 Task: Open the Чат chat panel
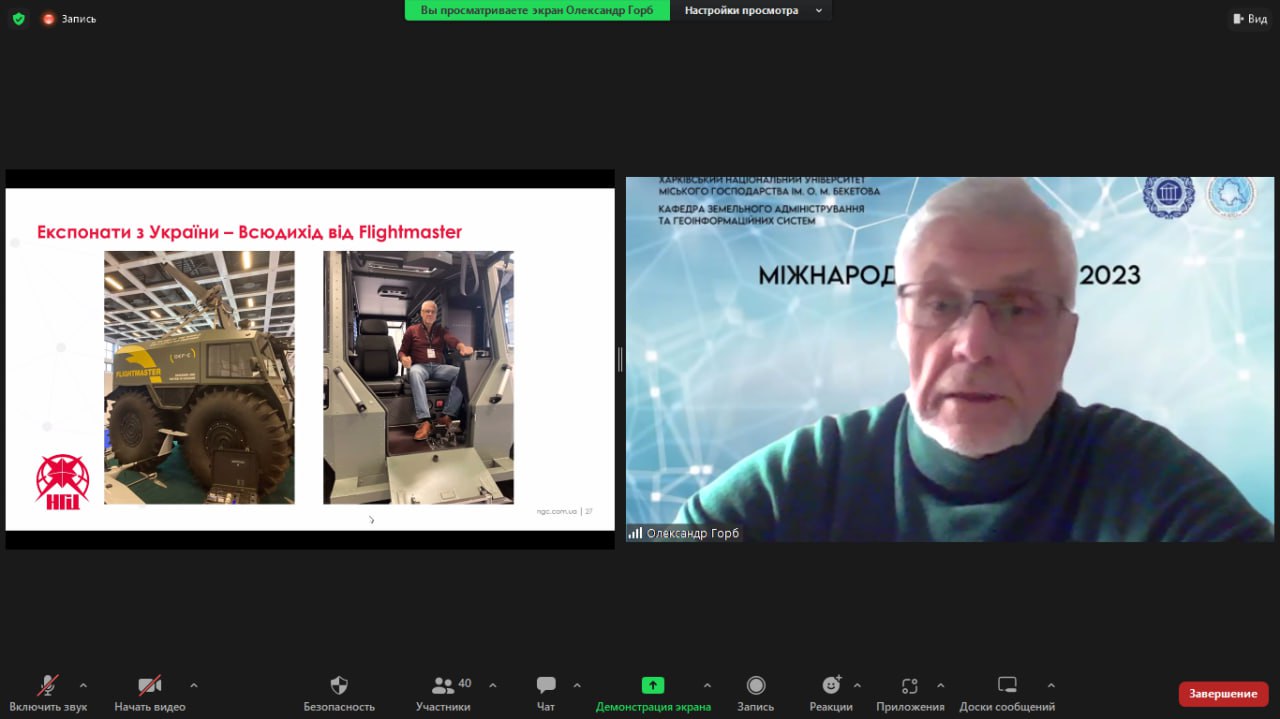coord(546,694)
